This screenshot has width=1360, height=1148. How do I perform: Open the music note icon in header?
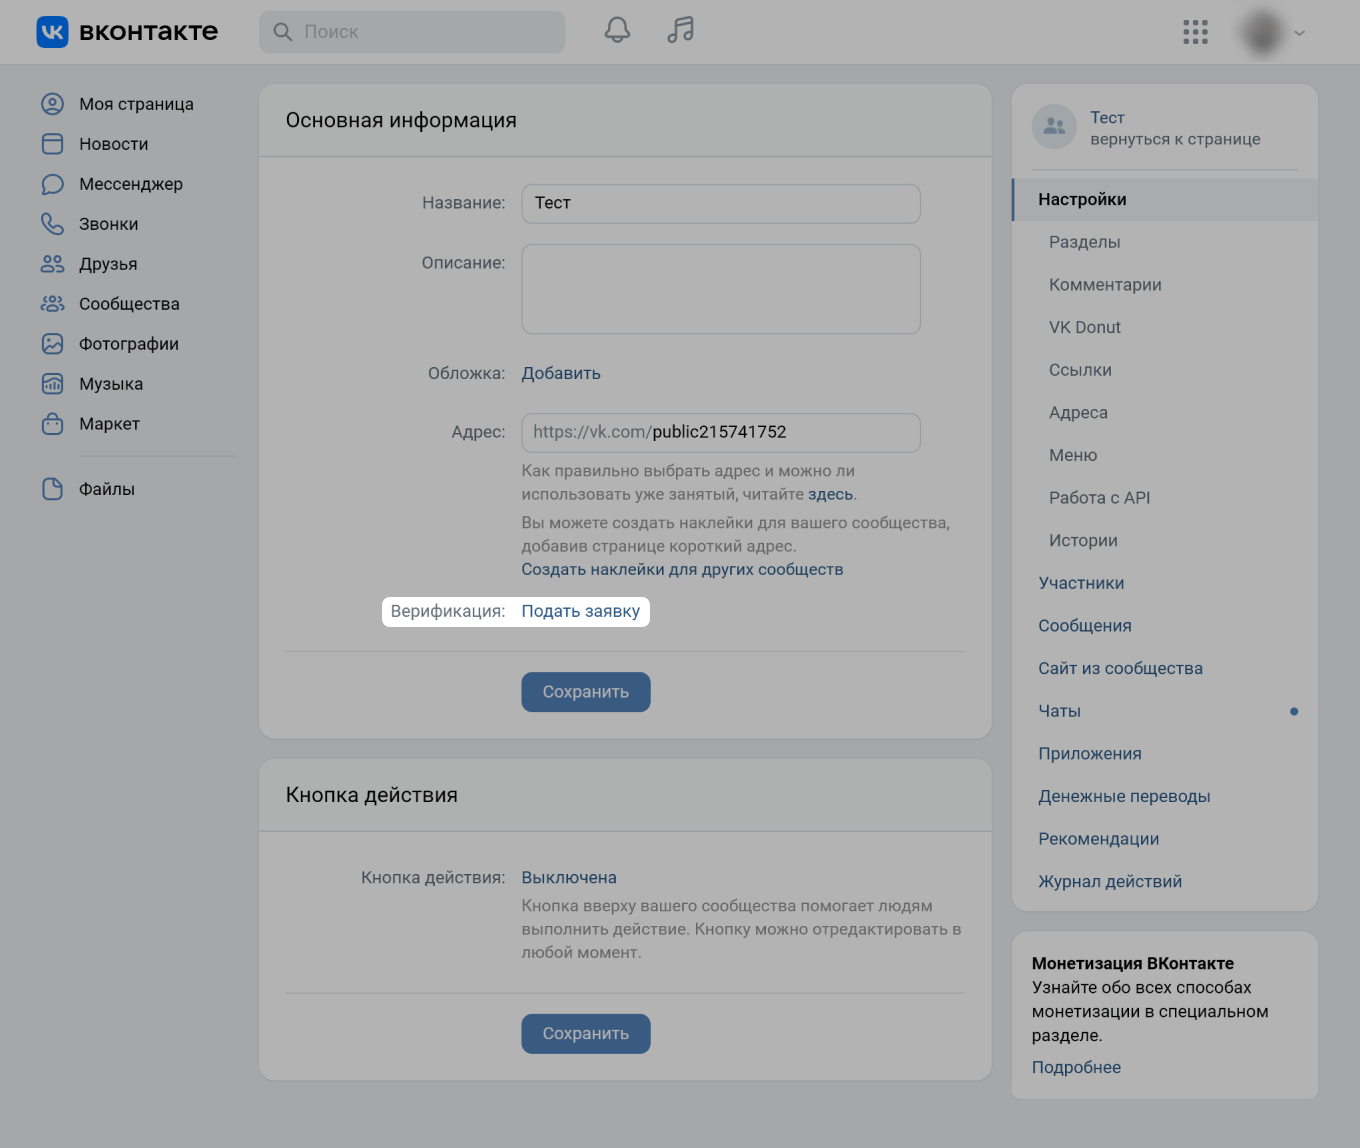(681, 31)
